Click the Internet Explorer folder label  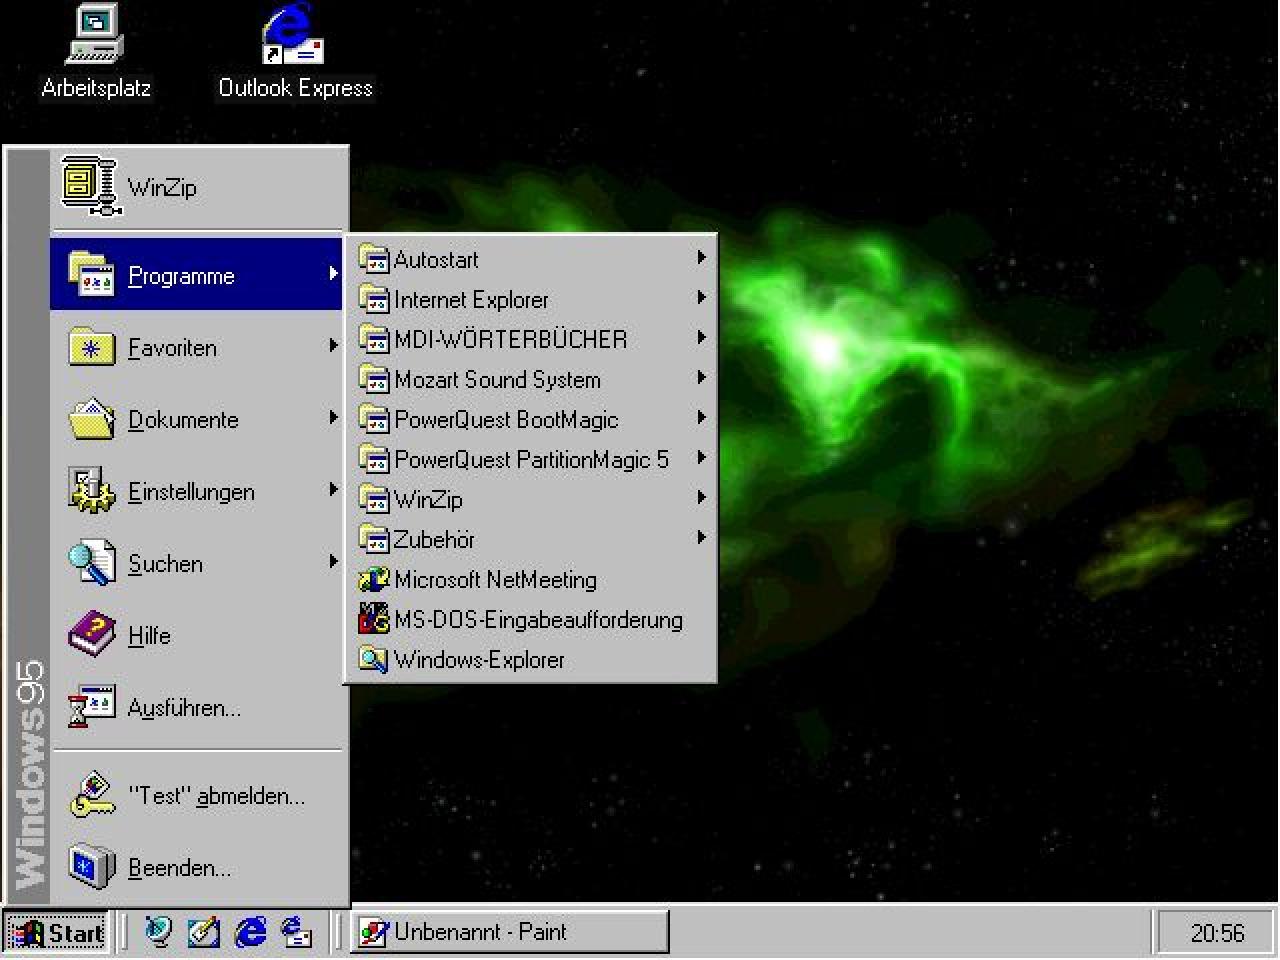471,299
